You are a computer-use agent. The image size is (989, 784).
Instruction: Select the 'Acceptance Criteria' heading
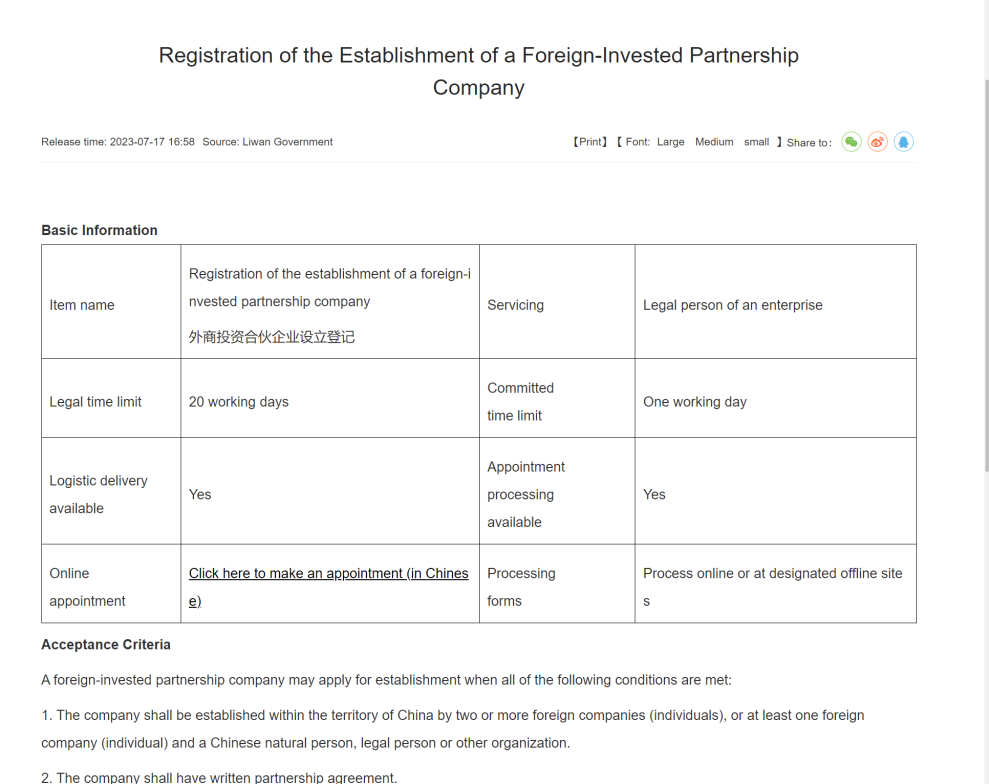click(x=106, y=645)
